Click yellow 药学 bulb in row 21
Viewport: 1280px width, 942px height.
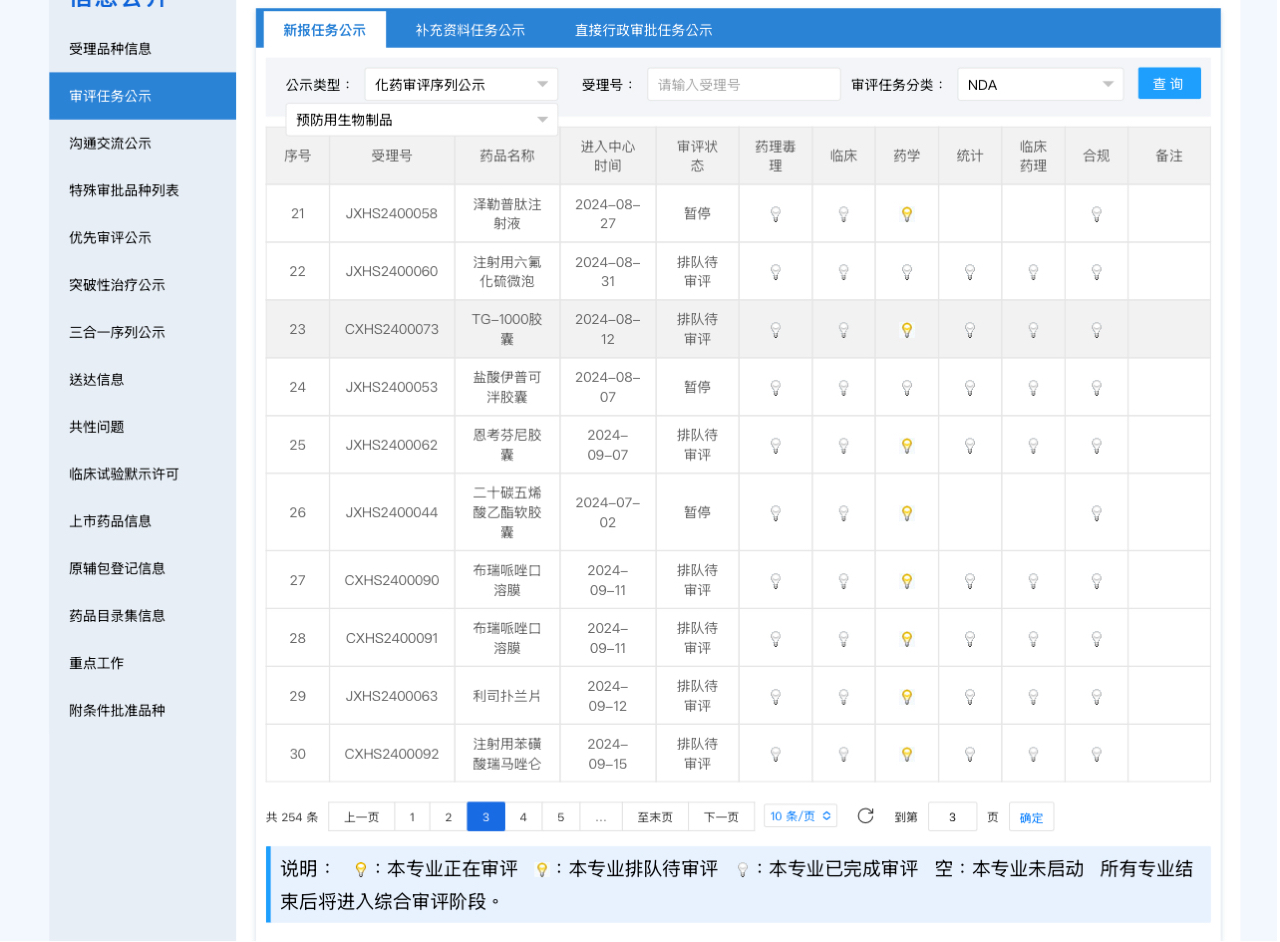[x=906, y=214]
